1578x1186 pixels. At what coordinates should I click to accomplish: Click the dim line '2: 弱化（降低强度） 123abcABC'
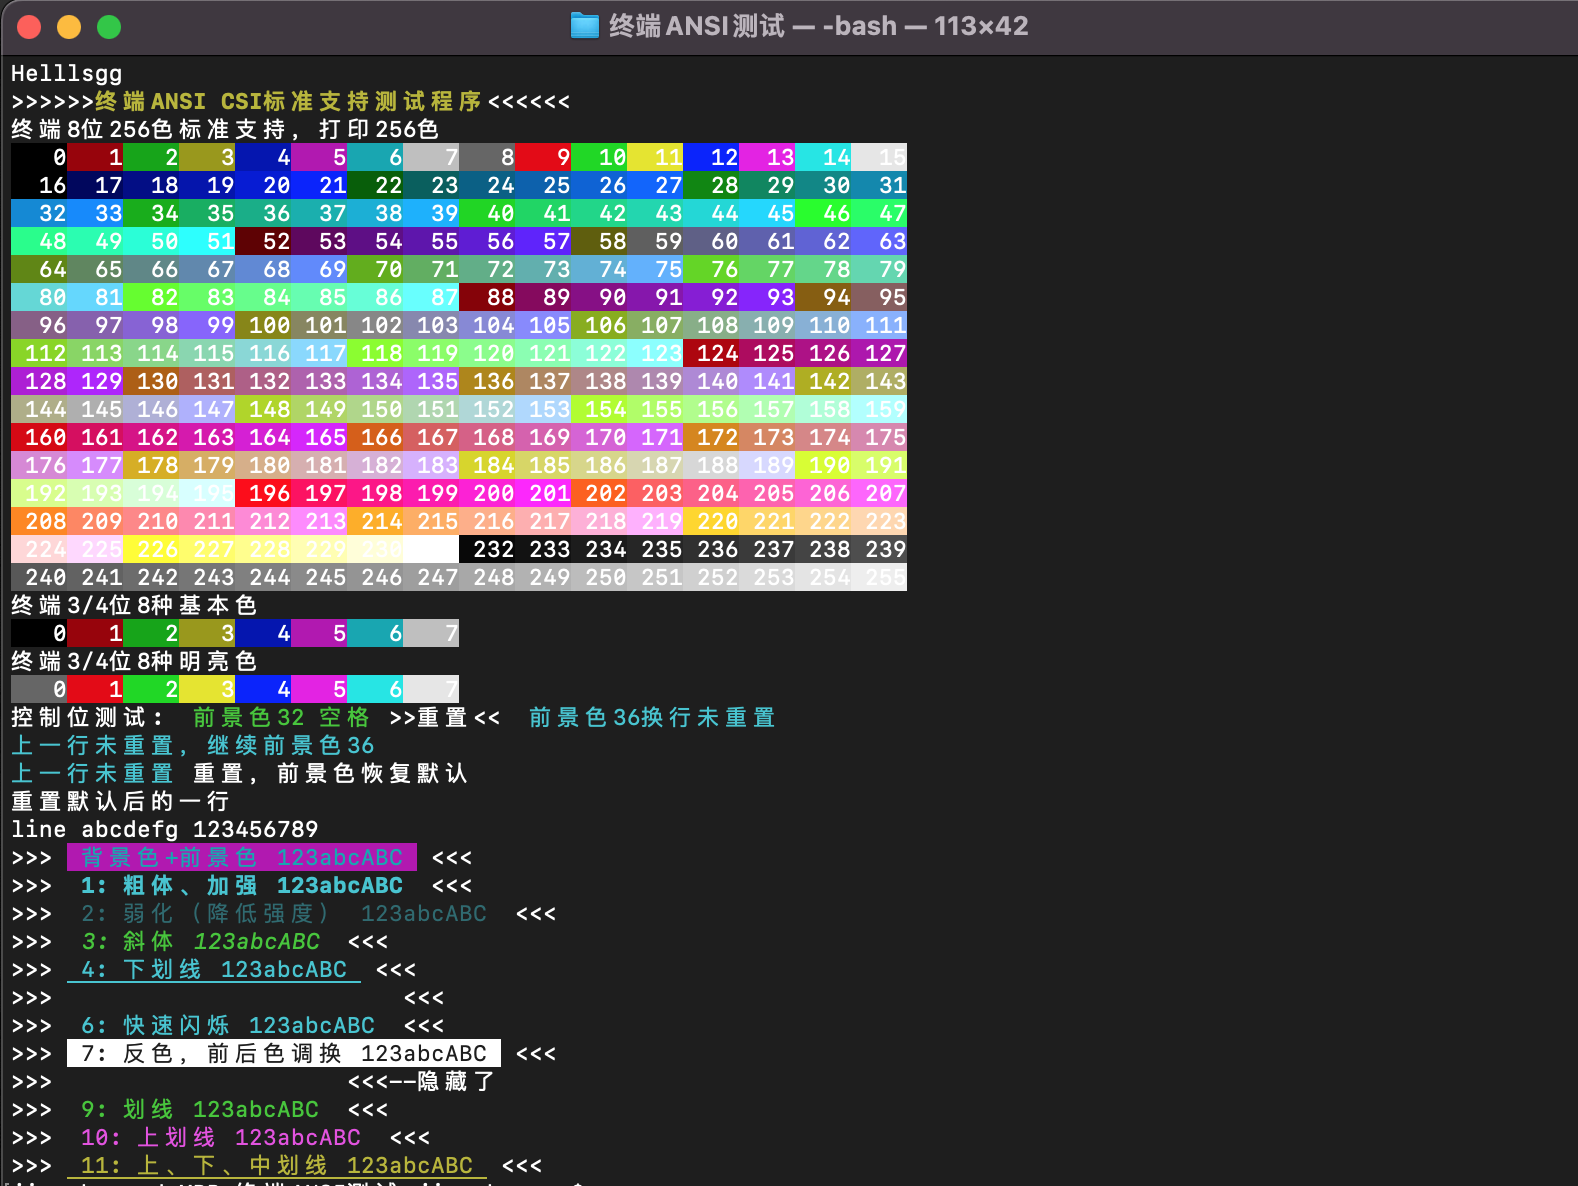[x=284, y=913]
